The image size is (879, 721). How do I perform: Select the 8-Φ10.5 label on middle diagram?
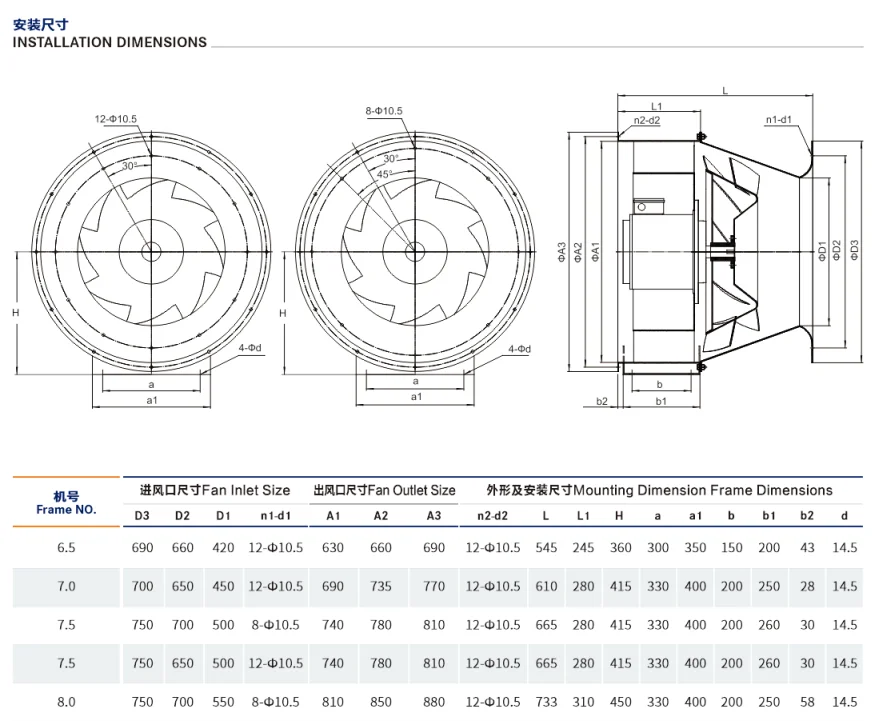click(x=384, y=111)
